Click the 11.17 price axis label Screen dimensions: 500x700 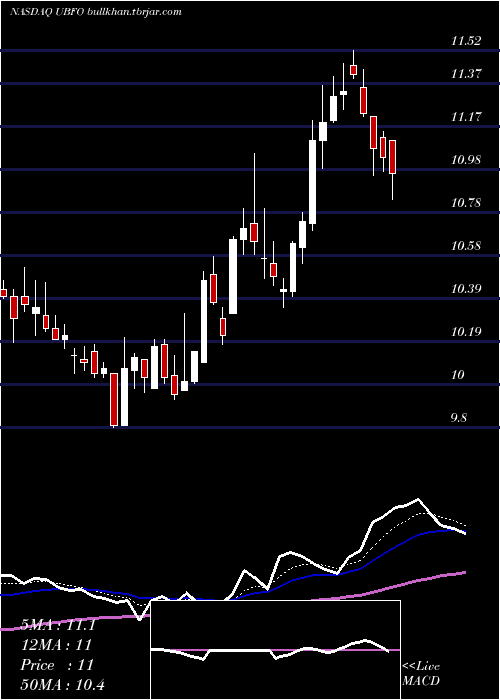pyautogui.click(x=466, y=117)
